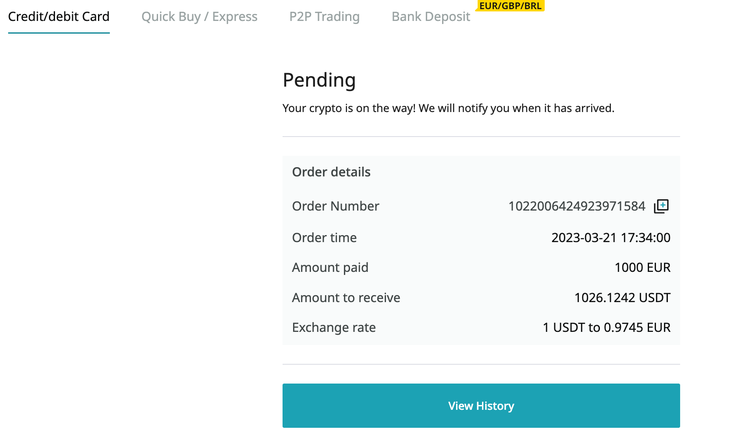Click the 1026.1242 USDT amount to receive
734x444 pixels.
point(622,297)
